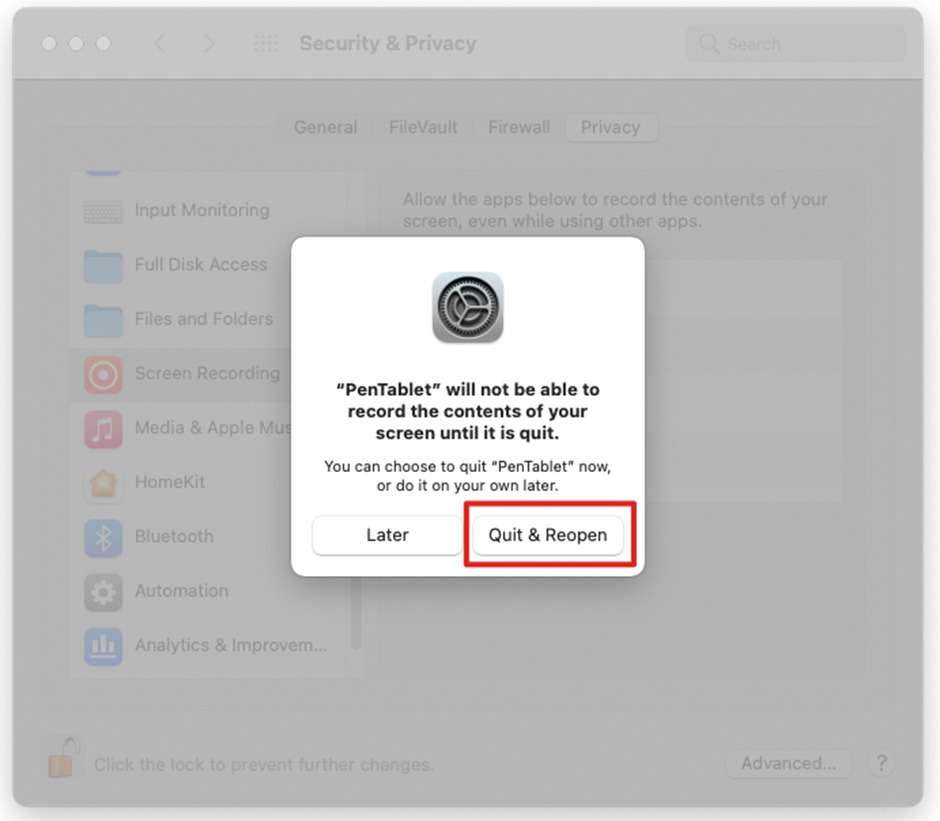Switch to the General tab
Image resolution: width=940 pixels, height=821 pixels.
point(326,127)
